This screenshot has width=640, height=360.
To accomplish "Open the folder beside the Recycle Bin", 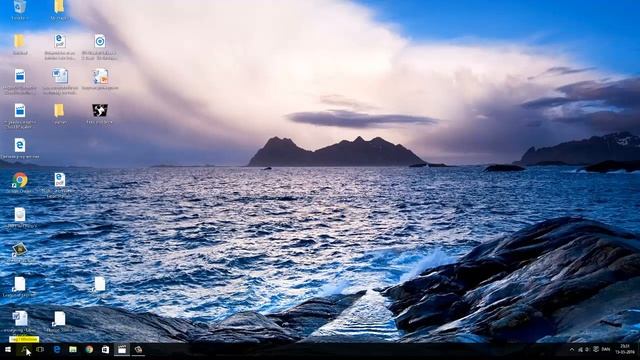I will 59,7.
